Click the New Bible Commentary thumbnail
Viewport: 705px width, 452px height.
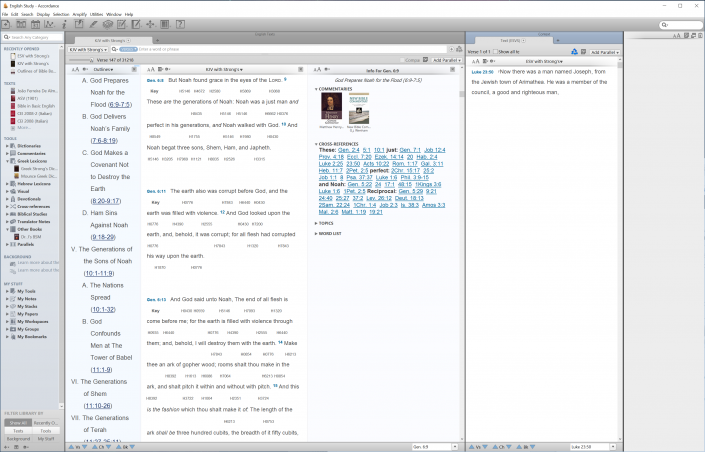pos(359,108)
